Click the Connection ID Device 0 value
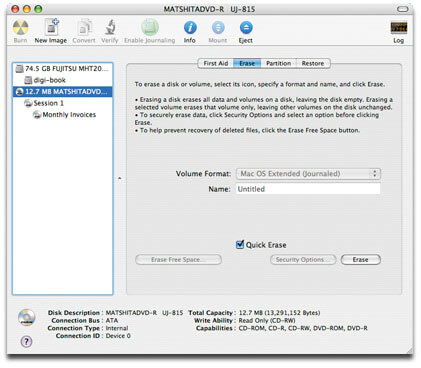421x368 pixels. 118,336
